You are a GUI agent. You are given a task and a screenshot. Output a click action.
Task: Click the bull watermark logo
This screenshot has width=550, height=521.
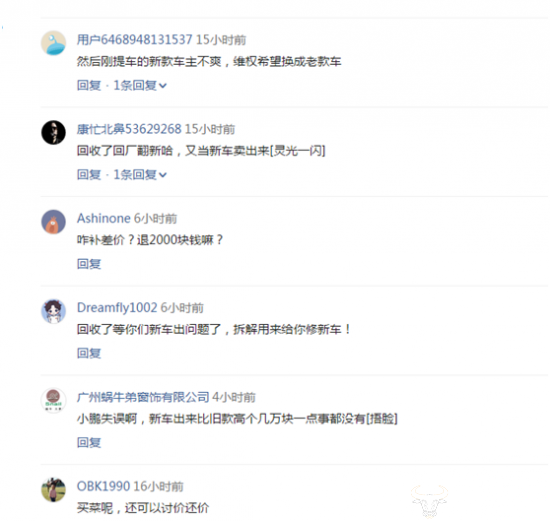point(429,501)
